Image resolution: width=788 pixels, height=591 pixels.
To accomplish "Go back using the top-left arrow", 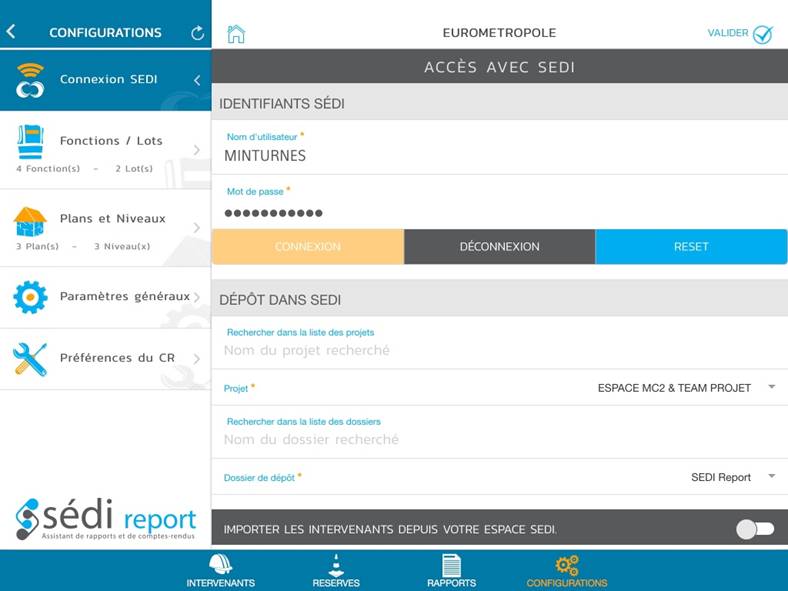I will point(11,32).
